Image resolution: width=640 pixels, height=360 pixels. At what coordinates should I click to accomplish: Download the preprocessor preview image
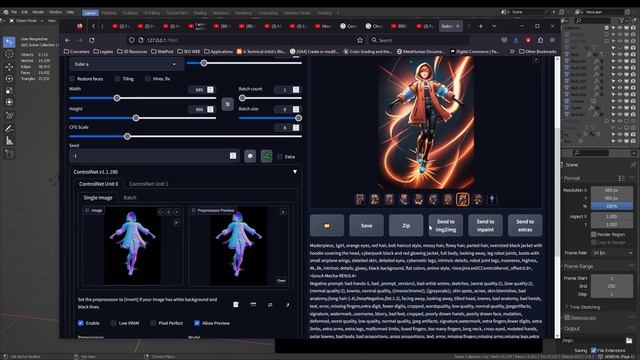[x=283, y=211]
